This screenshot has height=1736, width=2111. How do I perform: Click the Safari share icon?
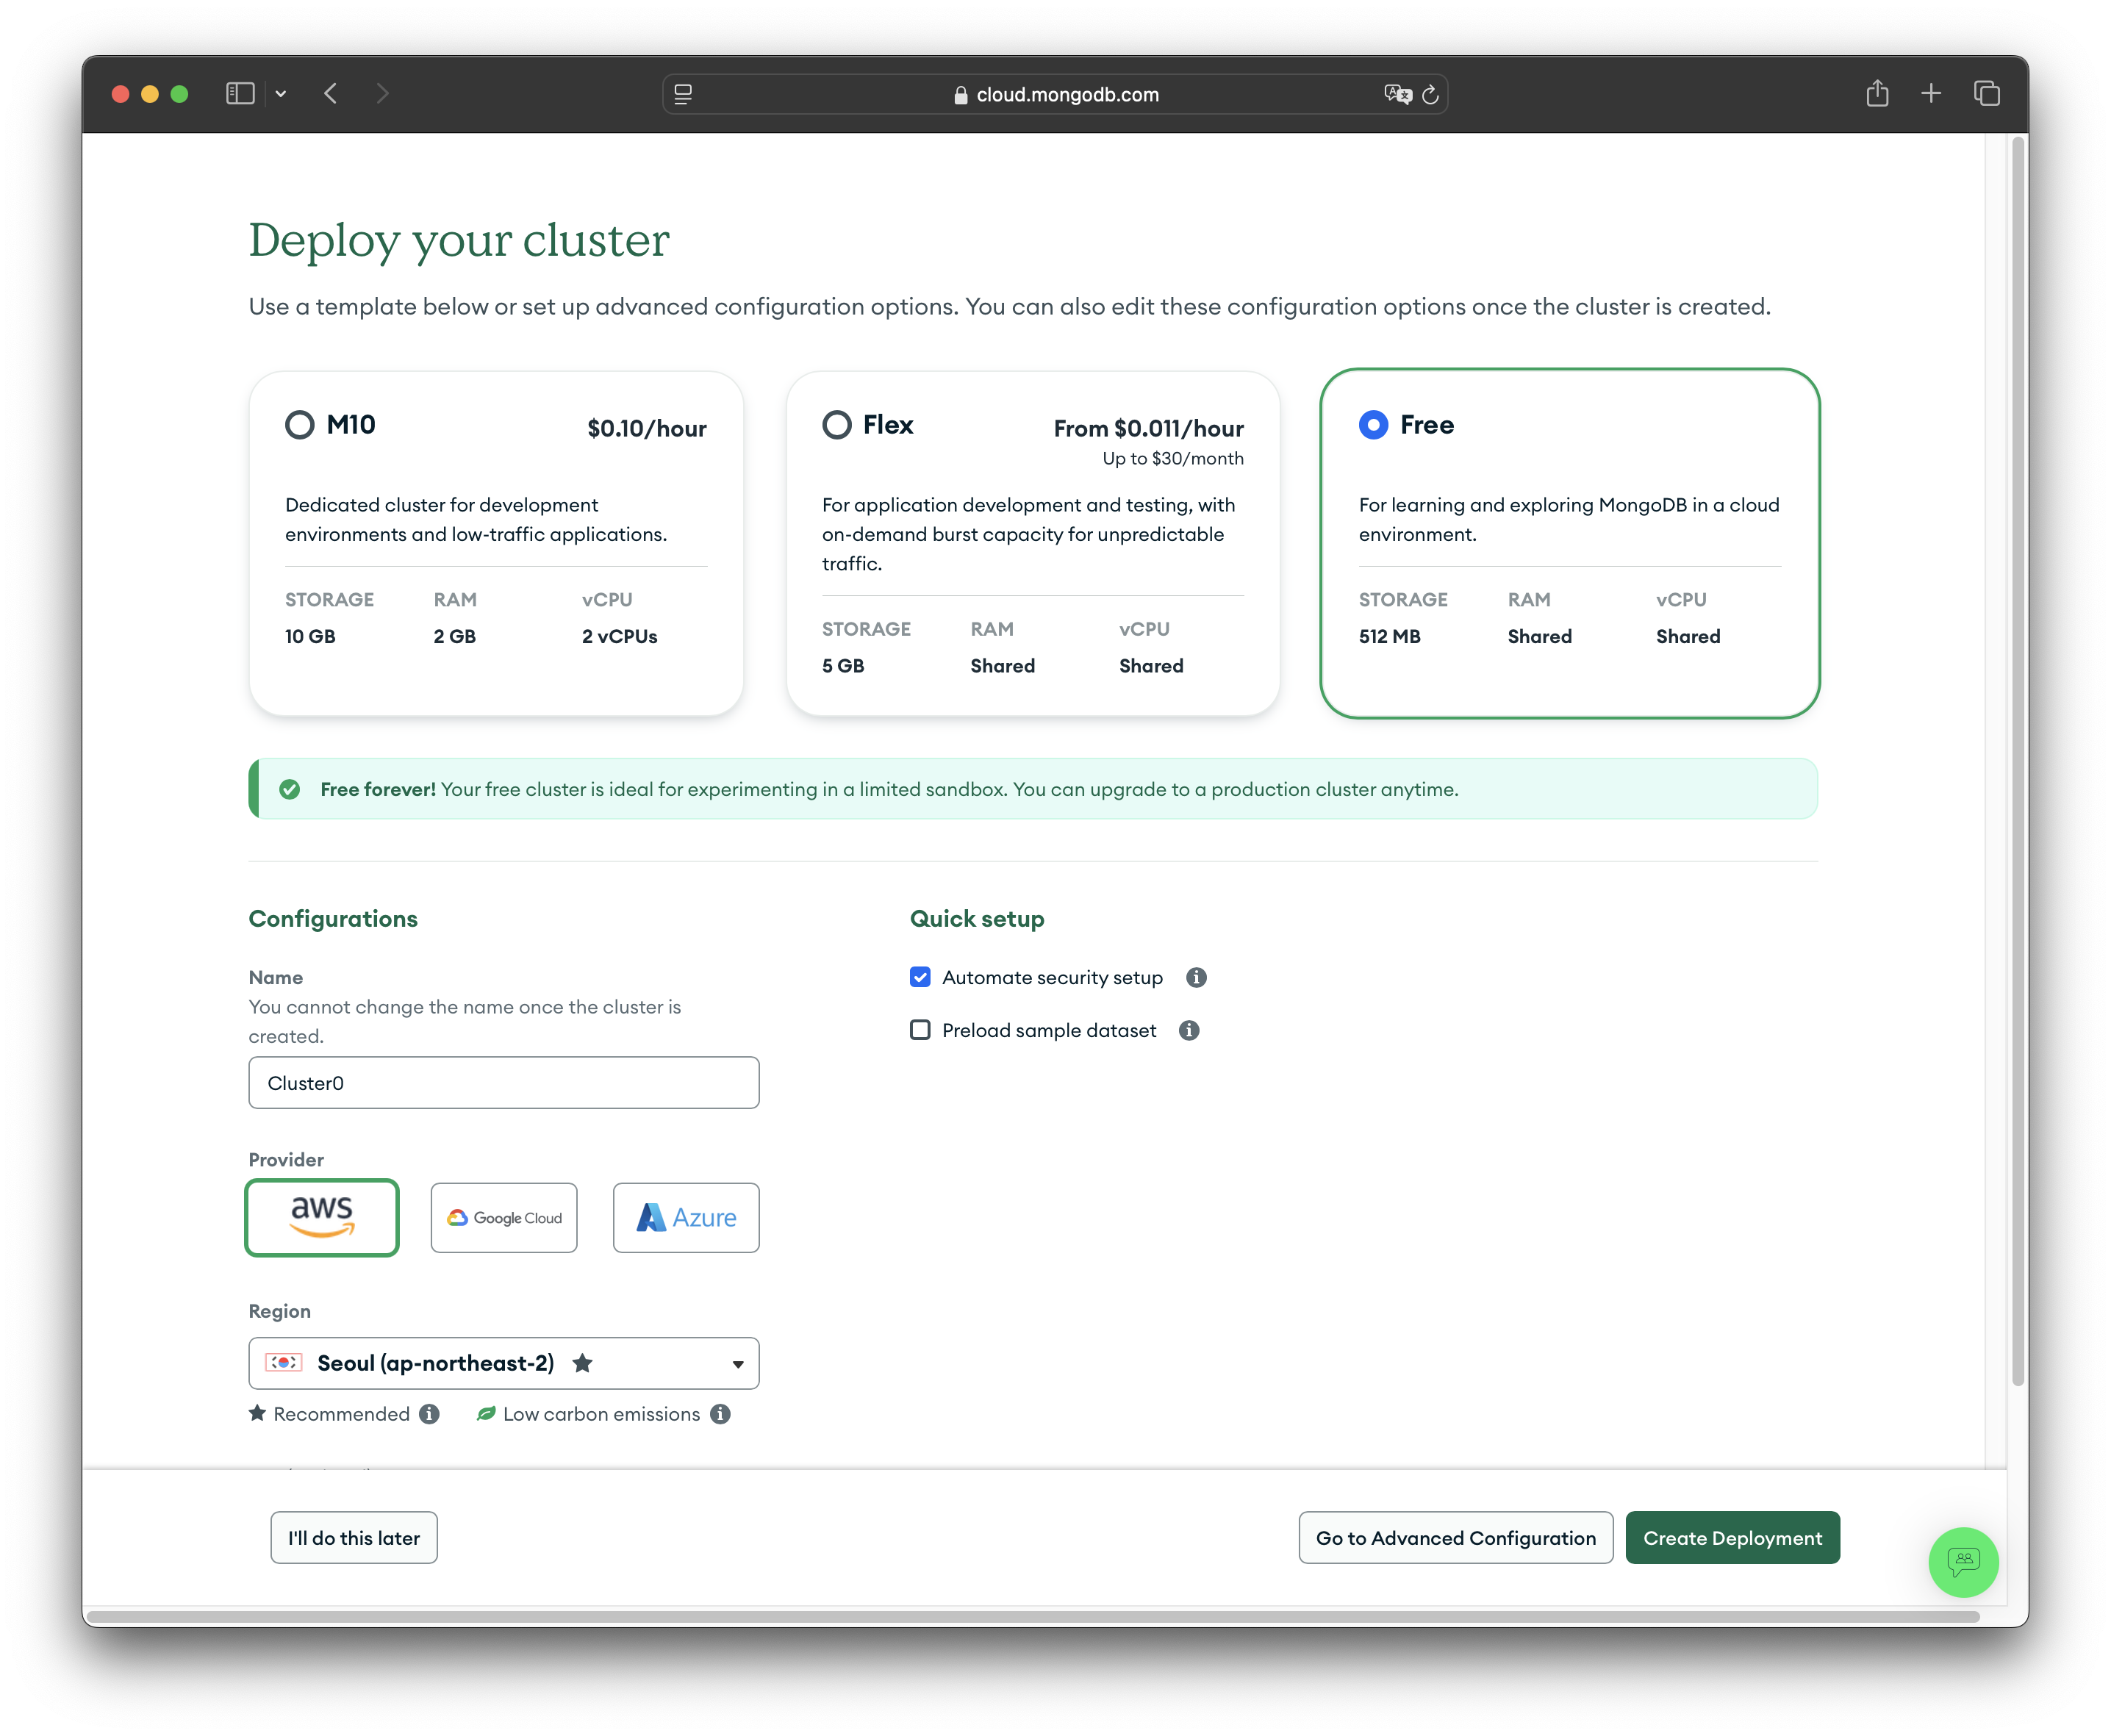1877,94
